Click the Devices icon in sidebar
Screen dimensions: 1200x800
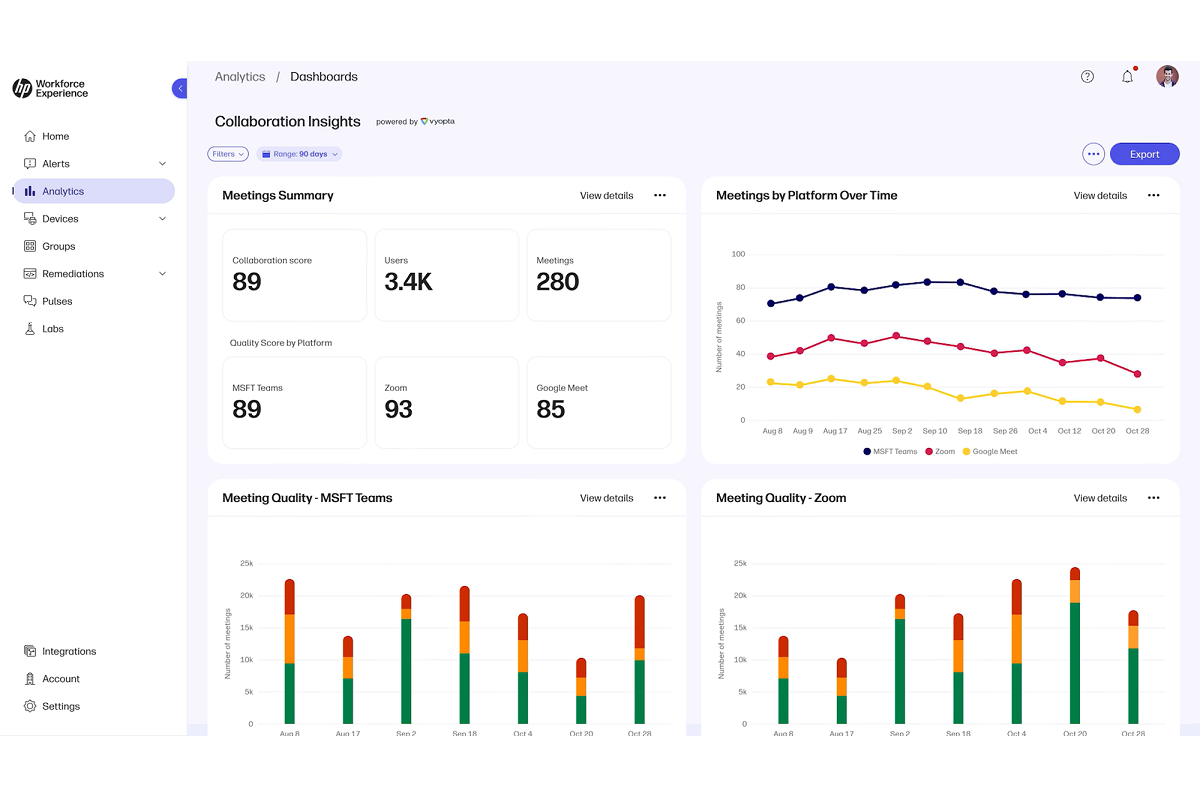click(x=30, y=219)
